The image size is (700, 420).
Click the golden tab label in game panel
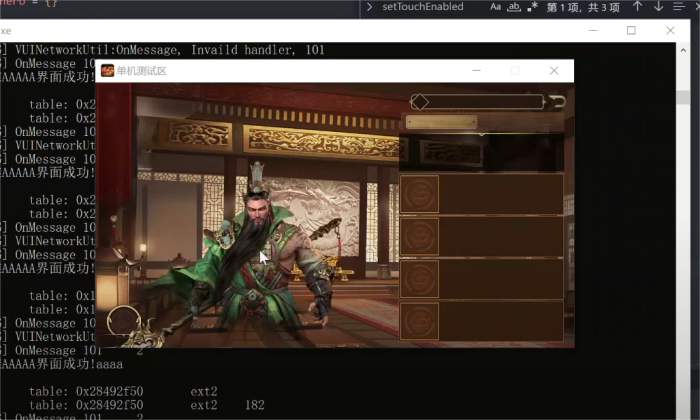(x=441, y=122)
